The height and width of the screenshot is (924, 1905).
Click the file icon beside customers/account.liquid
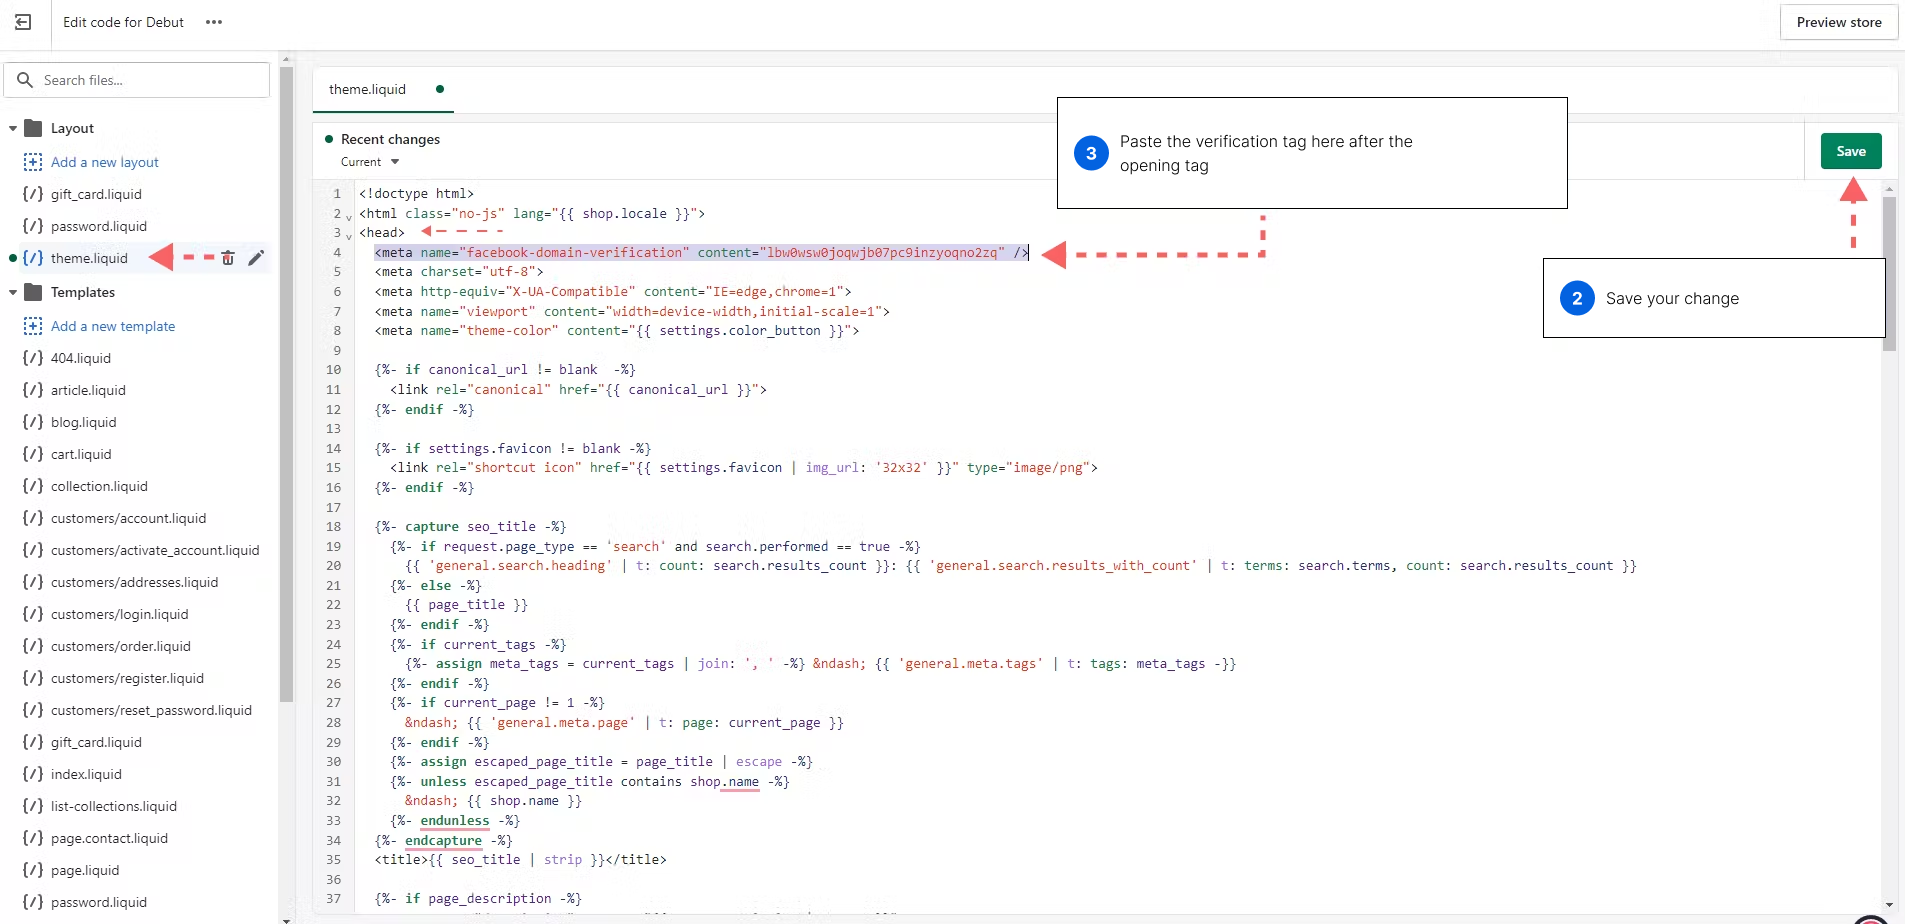click(33, 518)
